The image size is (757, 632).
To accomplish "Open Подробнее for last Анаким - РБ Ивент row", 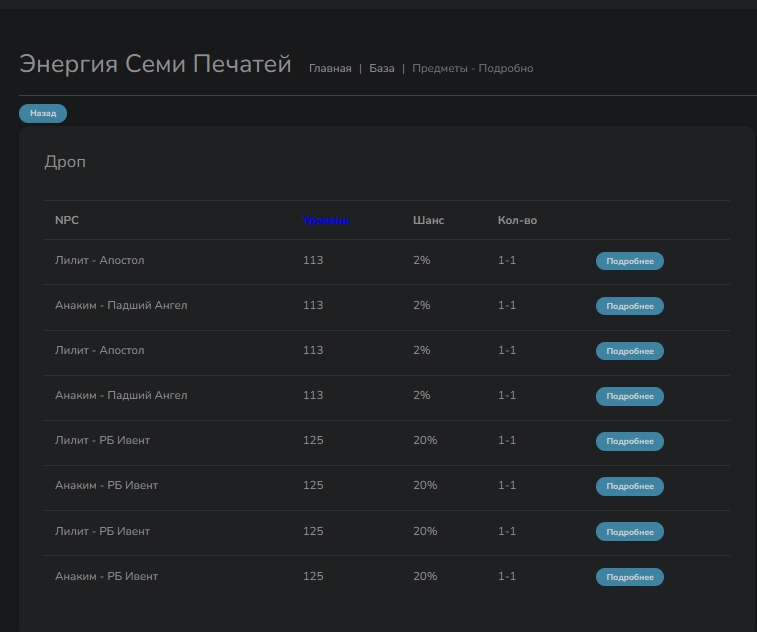I will tap(629, 577).
